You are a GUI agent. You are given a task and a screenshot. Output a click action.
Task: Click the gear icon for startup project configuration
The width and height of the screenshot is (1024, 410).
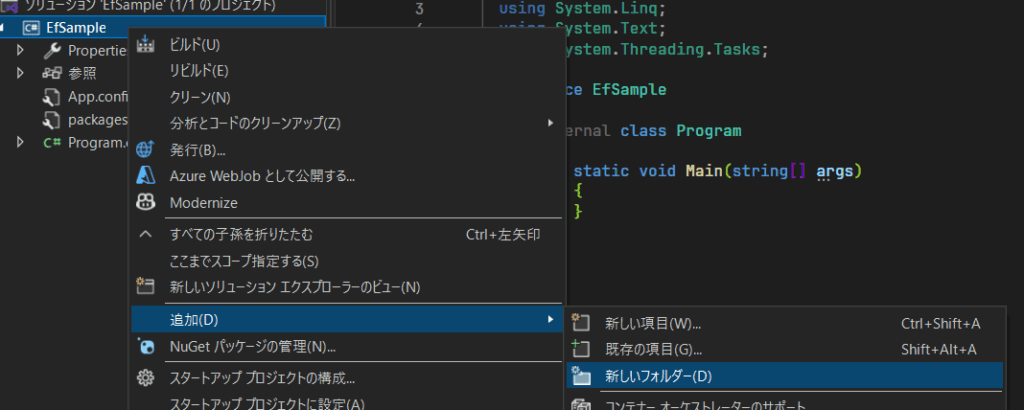pyautogui.click(x=146, y=378)
